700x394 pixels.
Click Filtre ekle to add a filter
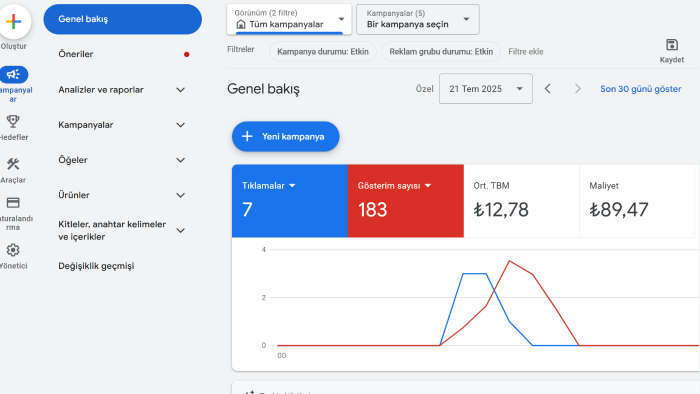coord(525,52)
